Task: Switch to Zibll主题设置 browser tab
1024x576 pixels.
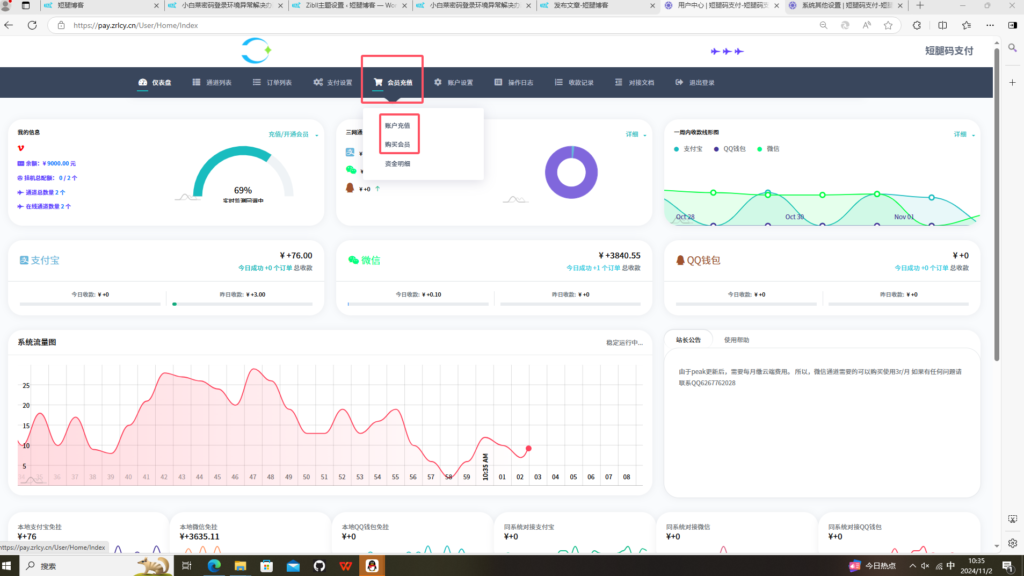Action: pyautogui.click(x=349, y=5)
